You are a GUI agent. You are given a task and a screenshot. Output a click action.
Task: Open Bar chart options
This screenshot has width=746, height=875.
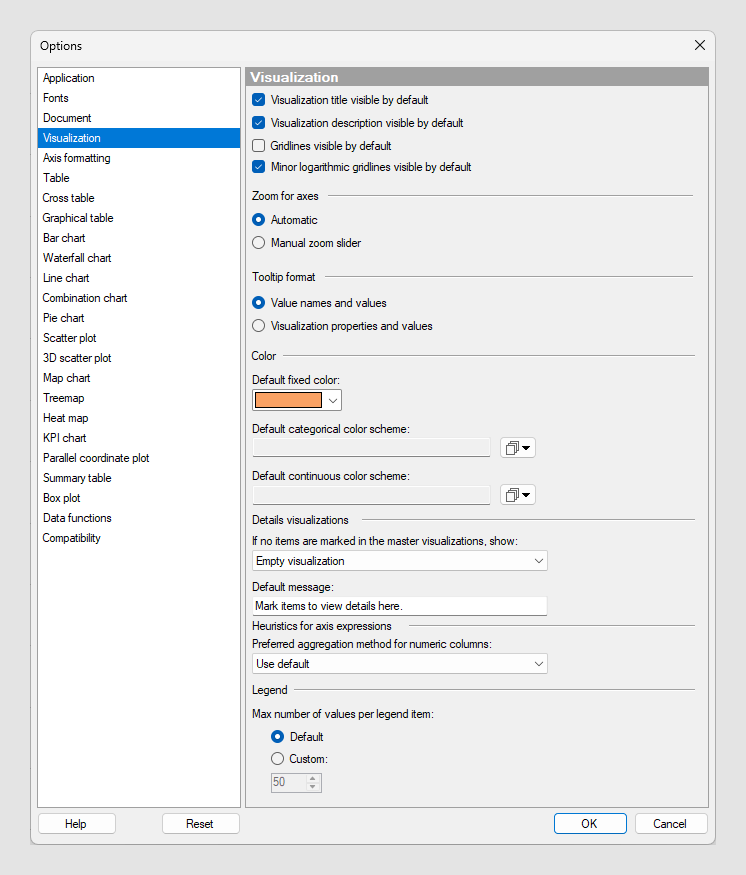pyautogui.click(x=139, y=238)
